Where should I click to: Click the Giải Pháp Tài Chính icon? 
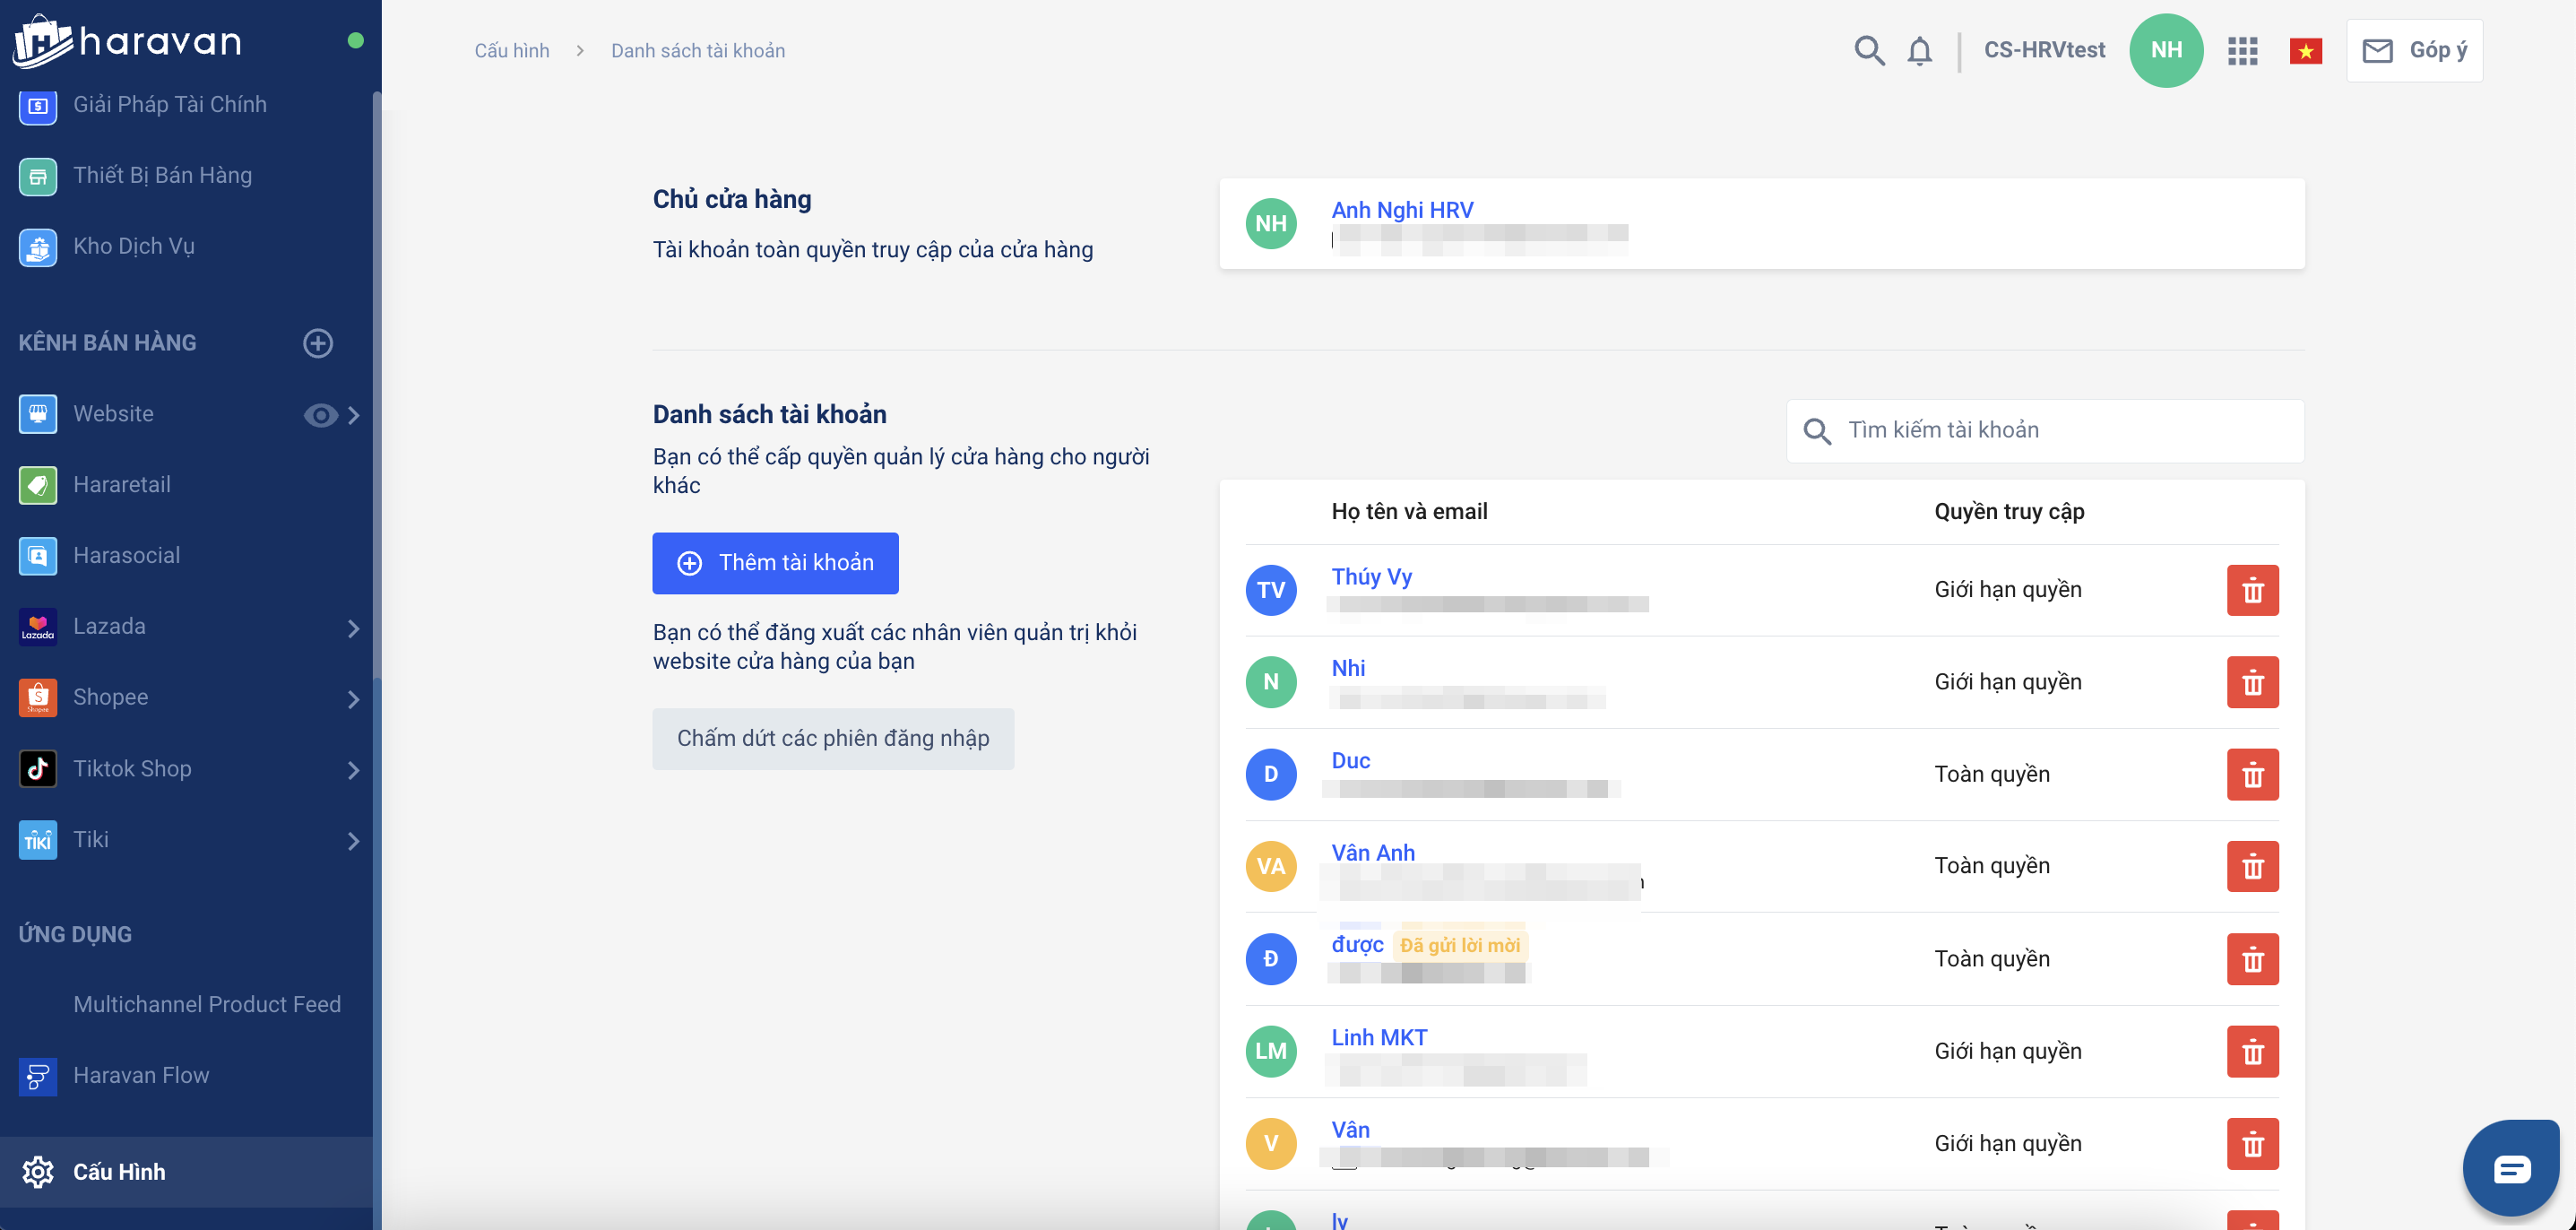pyautogui.click(x=38, y=105)
